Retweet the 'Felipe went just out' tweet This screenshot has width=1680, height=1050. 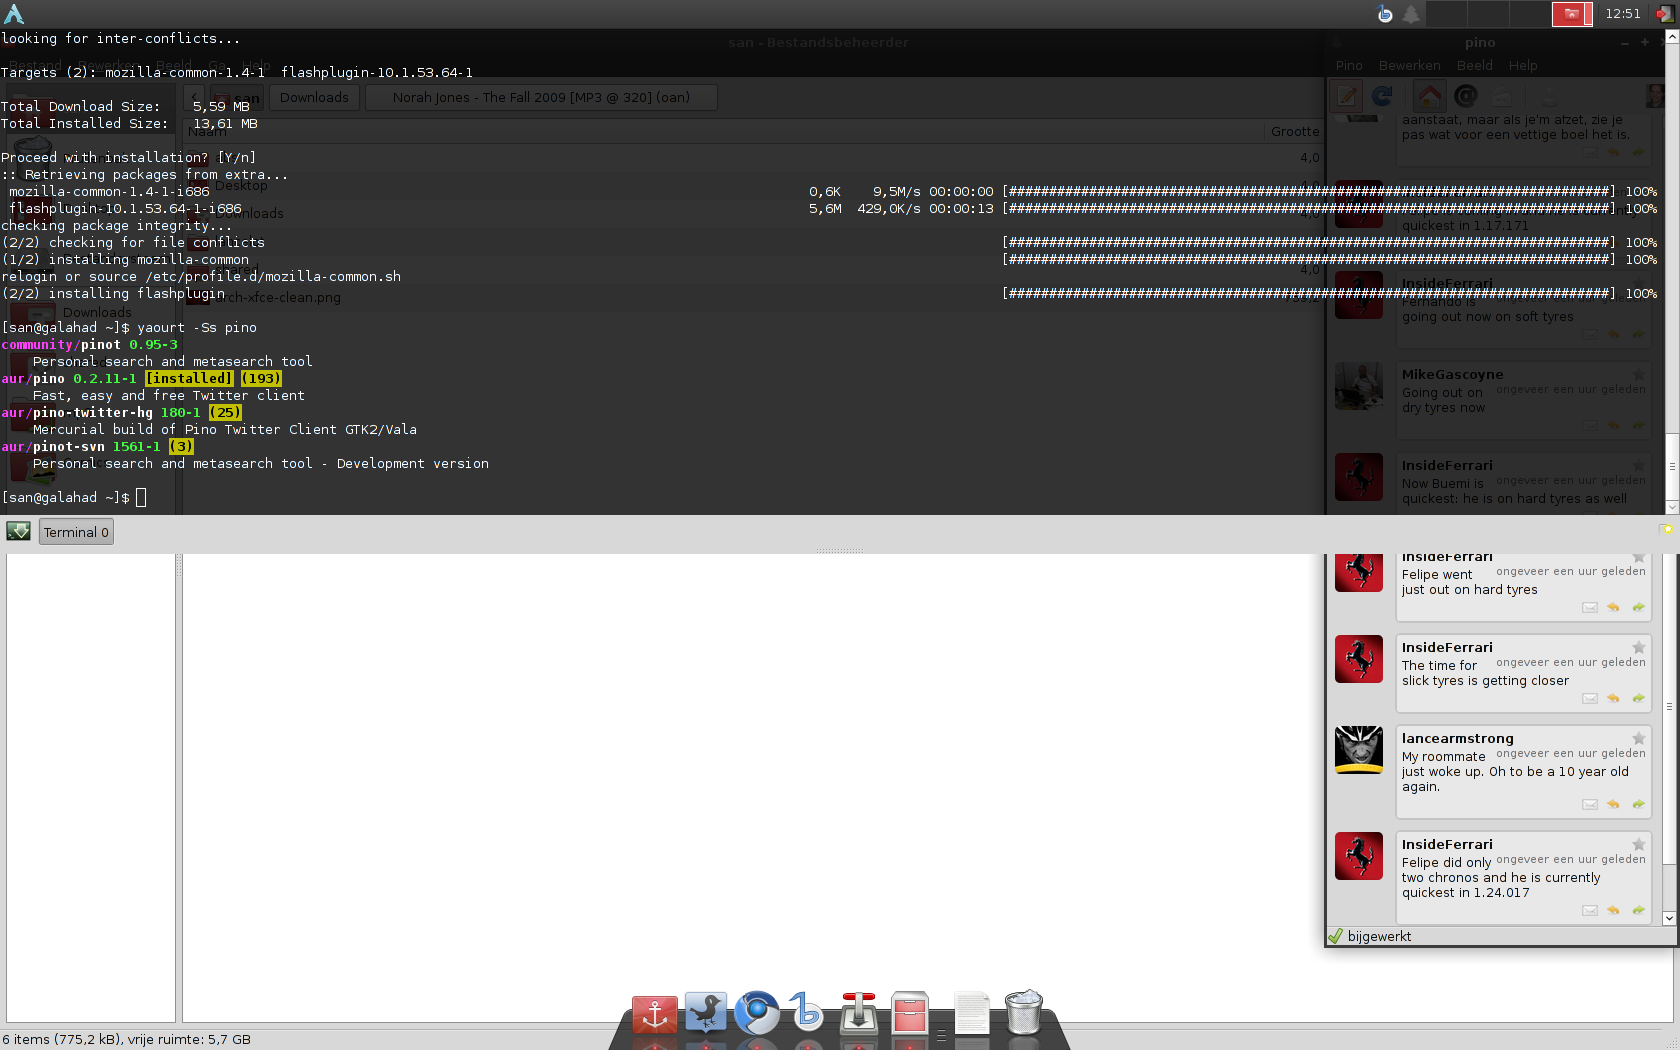pyautogui.click(x=1638, y=607)
